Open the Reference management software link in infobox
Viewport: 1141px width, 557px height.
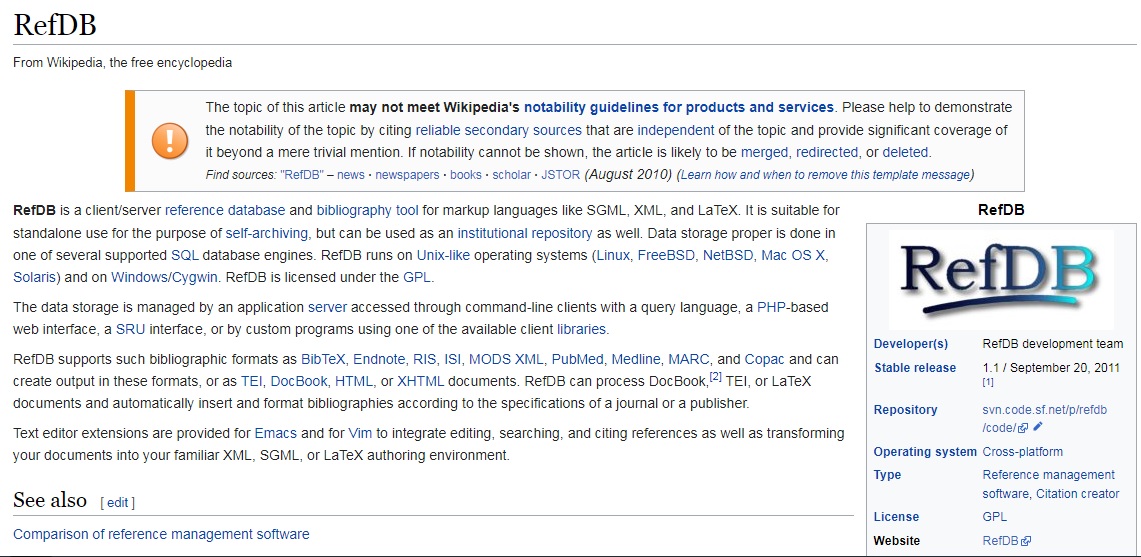pos(1049,484)
